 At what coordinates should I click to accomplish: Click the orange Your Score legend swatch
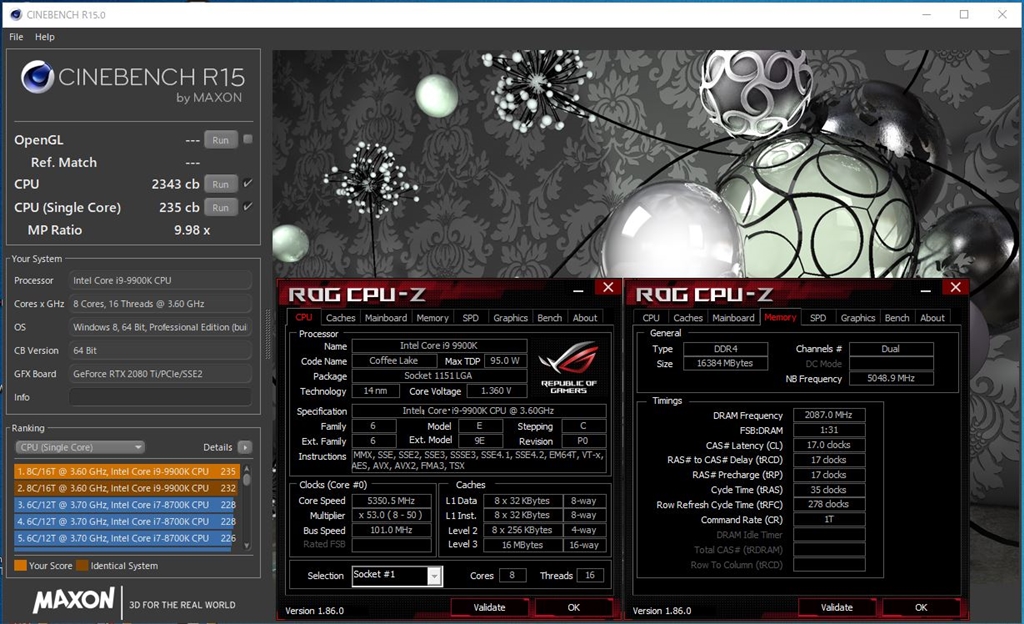(x=20, y=565)
